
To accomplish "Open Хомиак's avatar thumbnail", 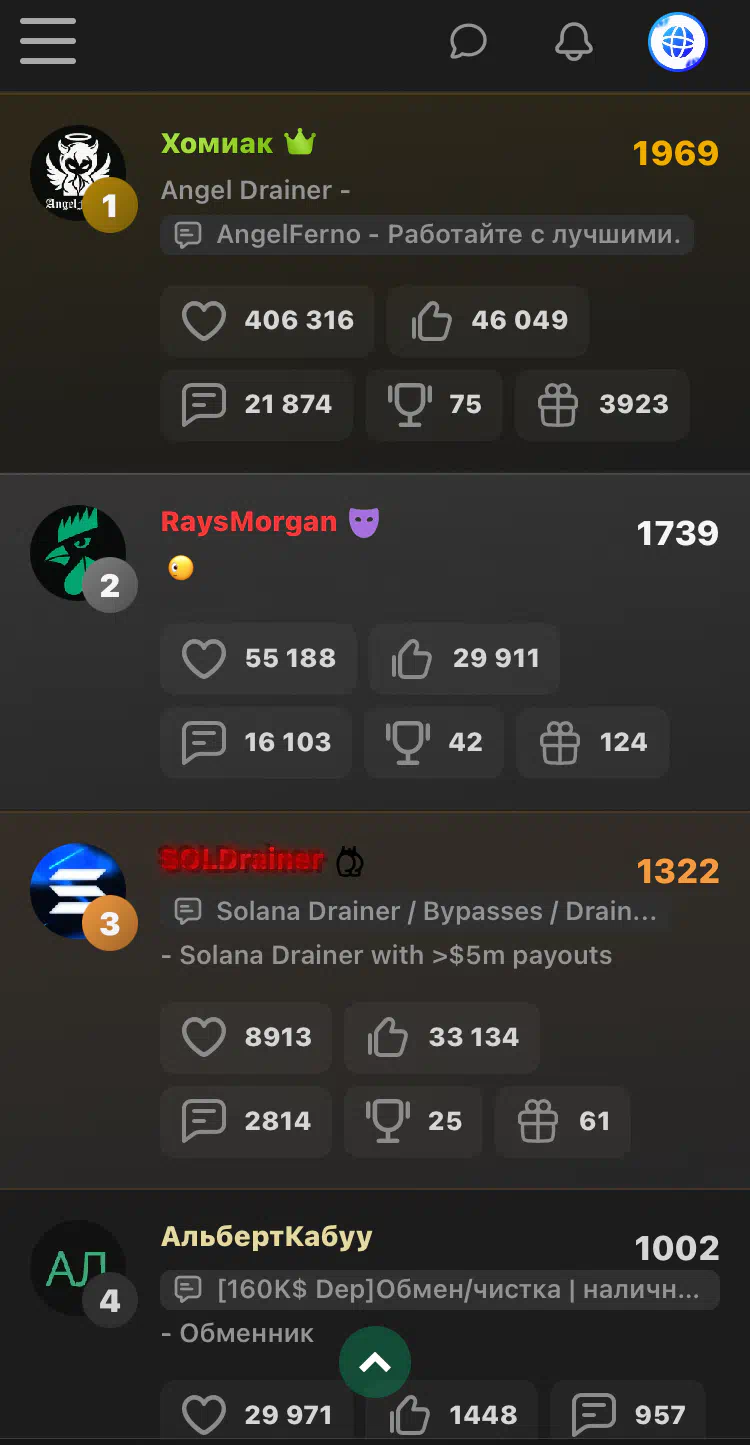I will click(x=78, y=173).
